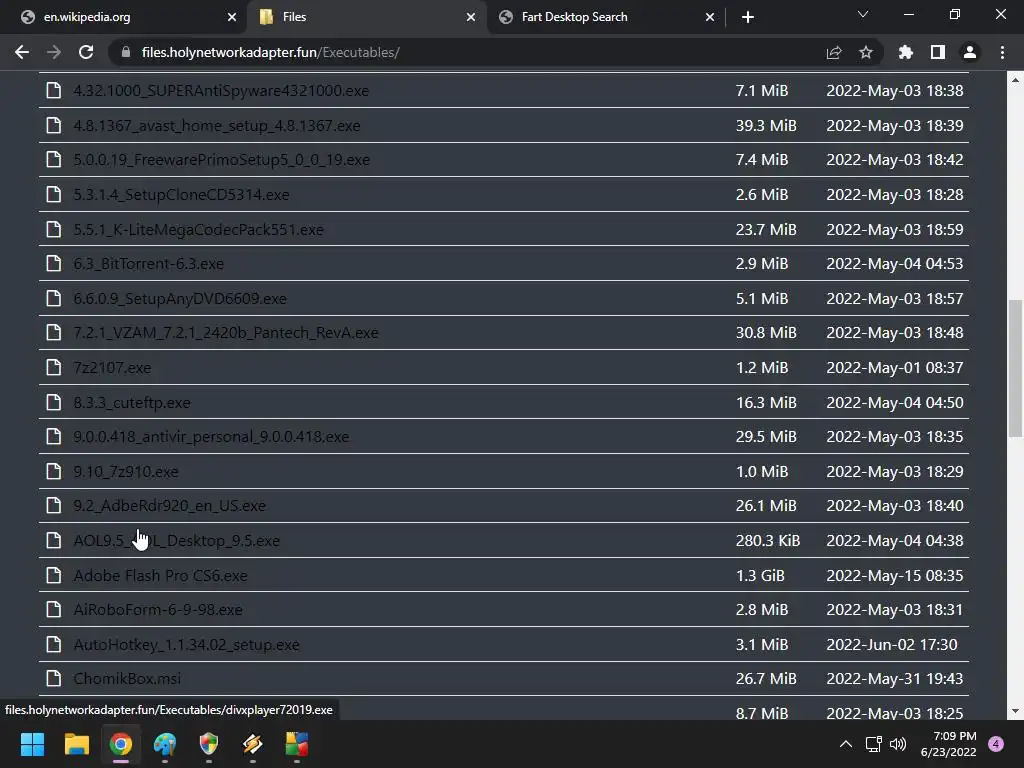The height and width of the screenshot is (768, 1024).
Task: Click the page's vertical scrollbar thumb
Action: 1015,368
